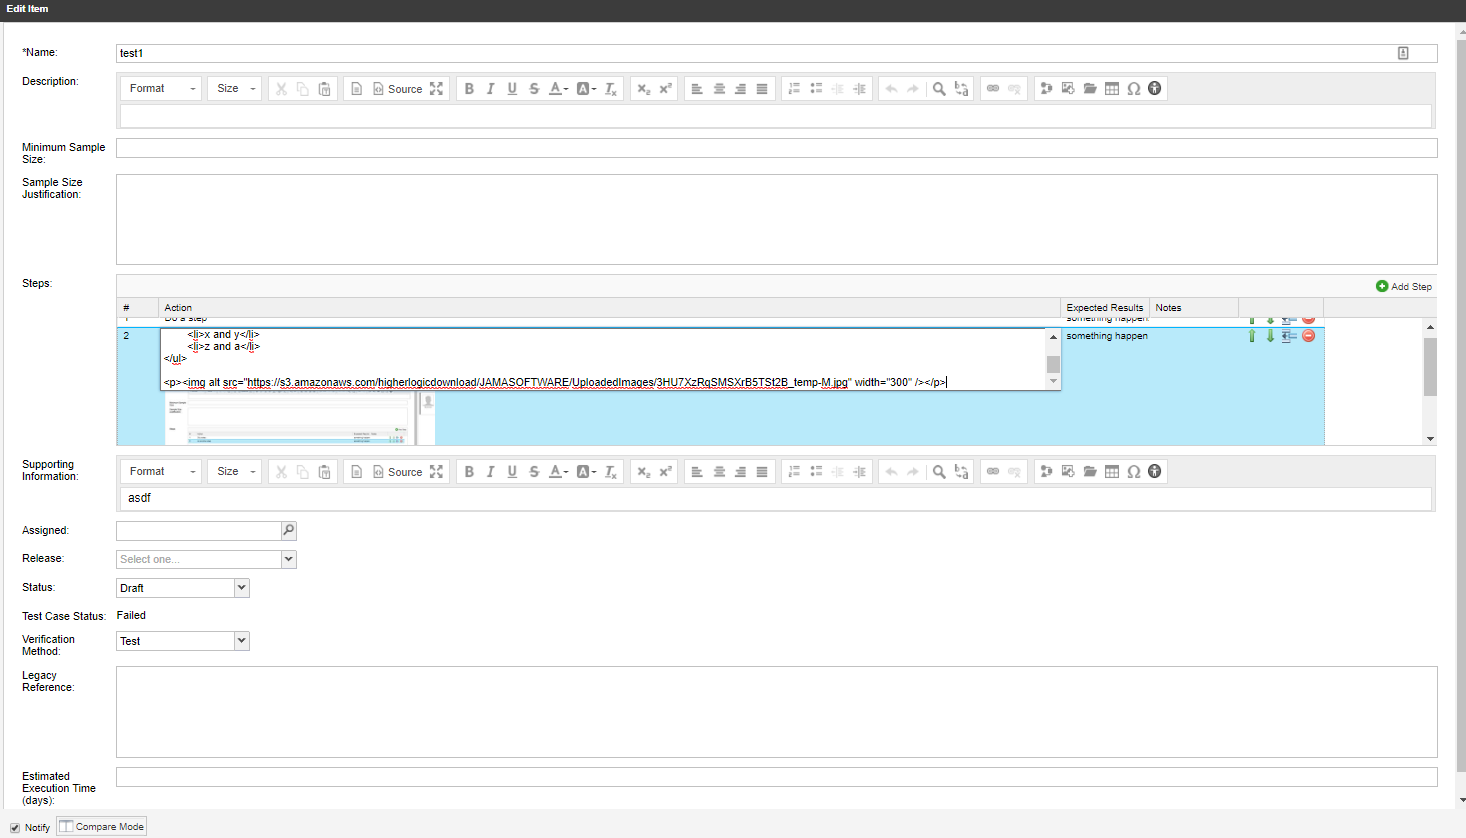The image size is (1466, 838).
Task: Toggle the numbered list in the Description toolbar
Action: [x=794, y=88]
